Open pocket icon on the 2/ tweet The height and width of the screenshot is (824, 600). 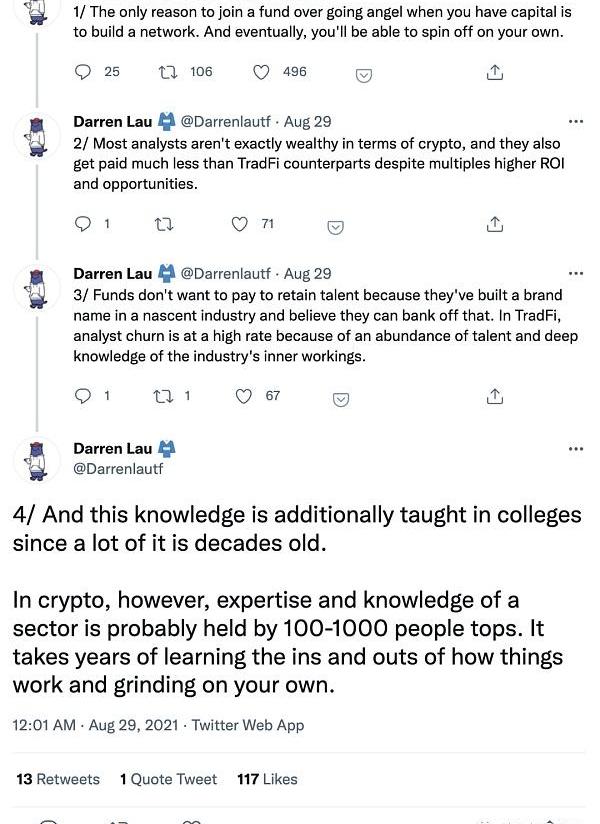tap(337, 227)
